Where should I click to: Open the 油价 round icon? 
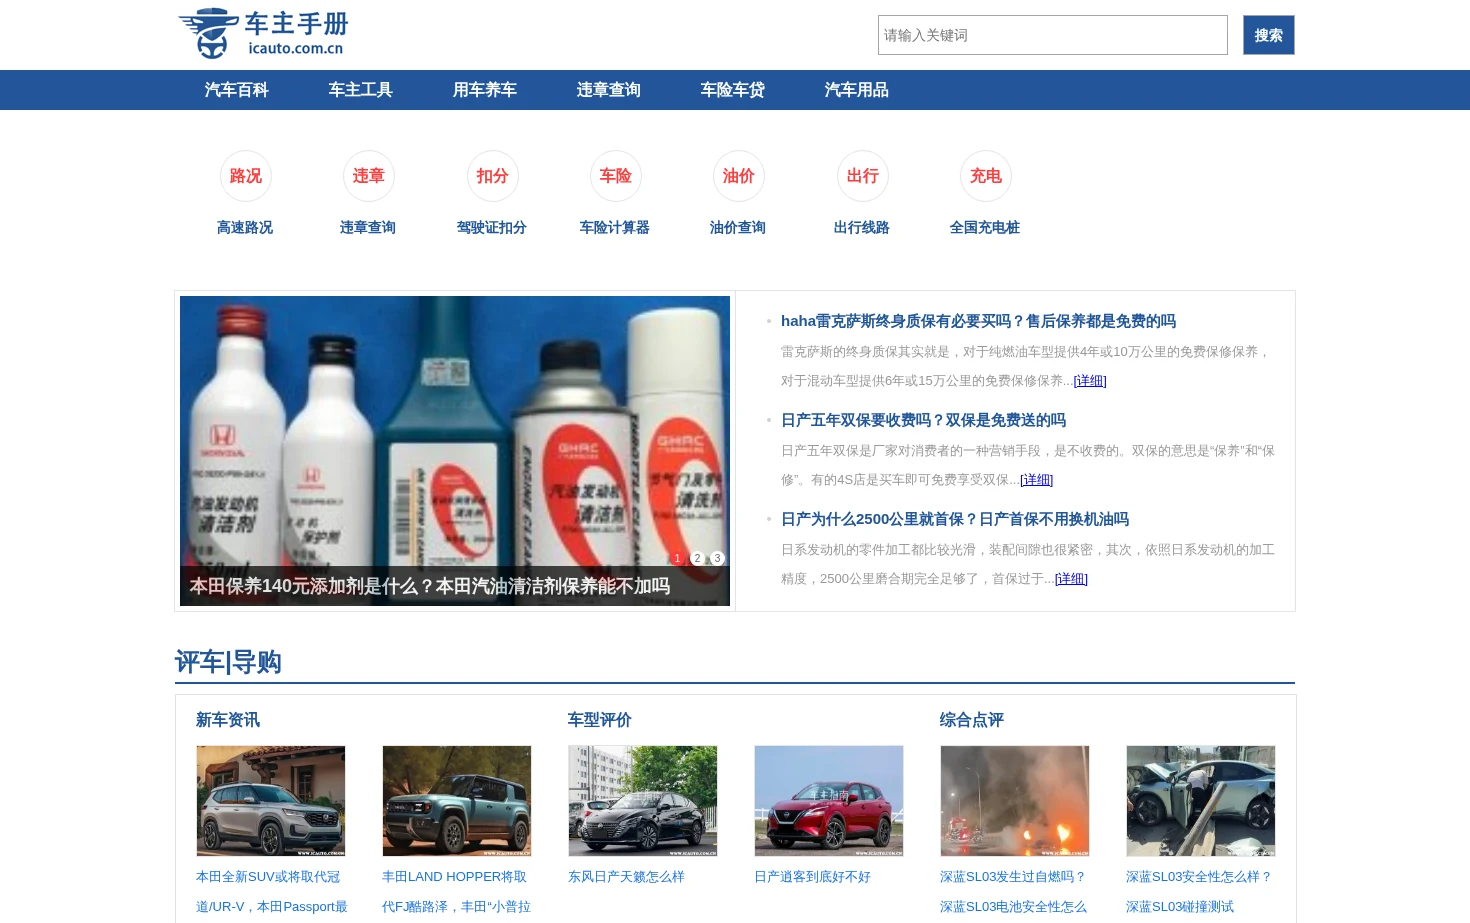[x=738, y=176]
